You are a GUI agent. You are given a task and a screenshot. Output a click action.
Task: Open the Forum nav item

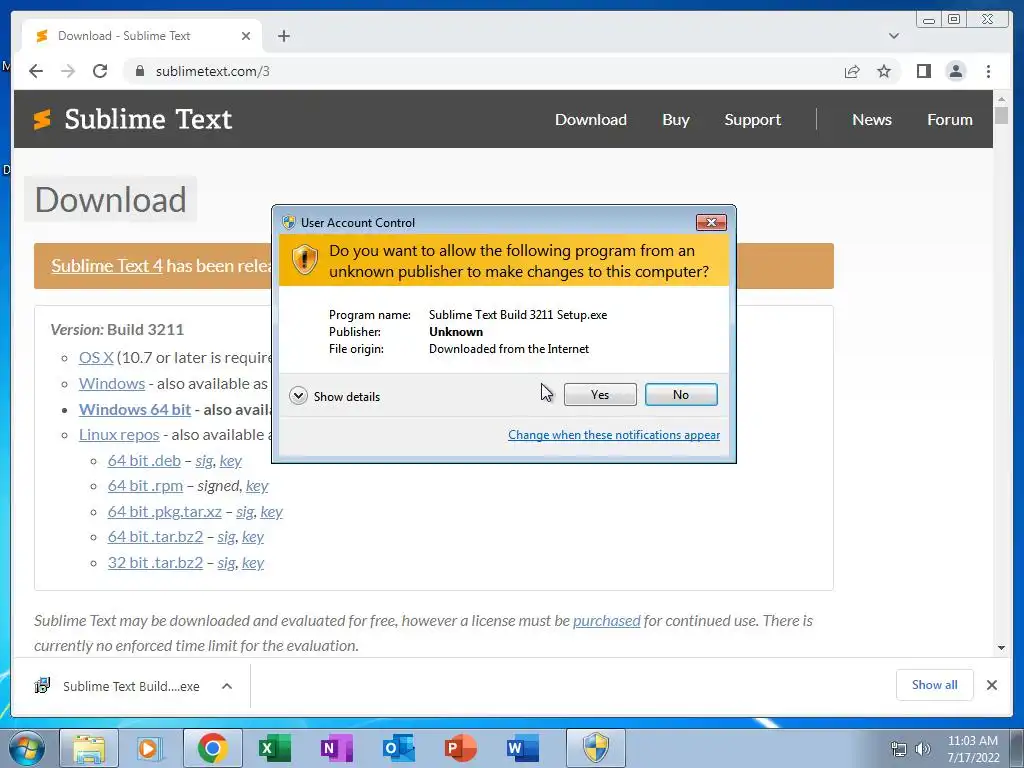(x=950, y=120)
